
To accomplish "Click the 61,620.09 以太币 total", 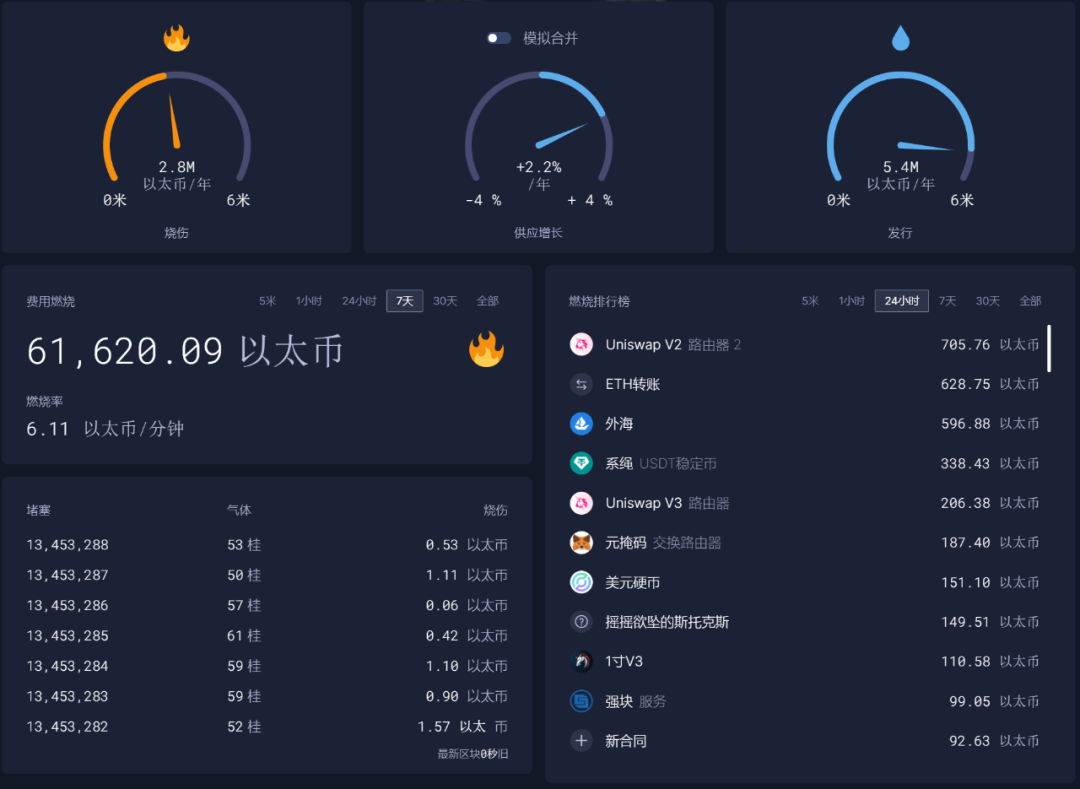I will 185,350.
